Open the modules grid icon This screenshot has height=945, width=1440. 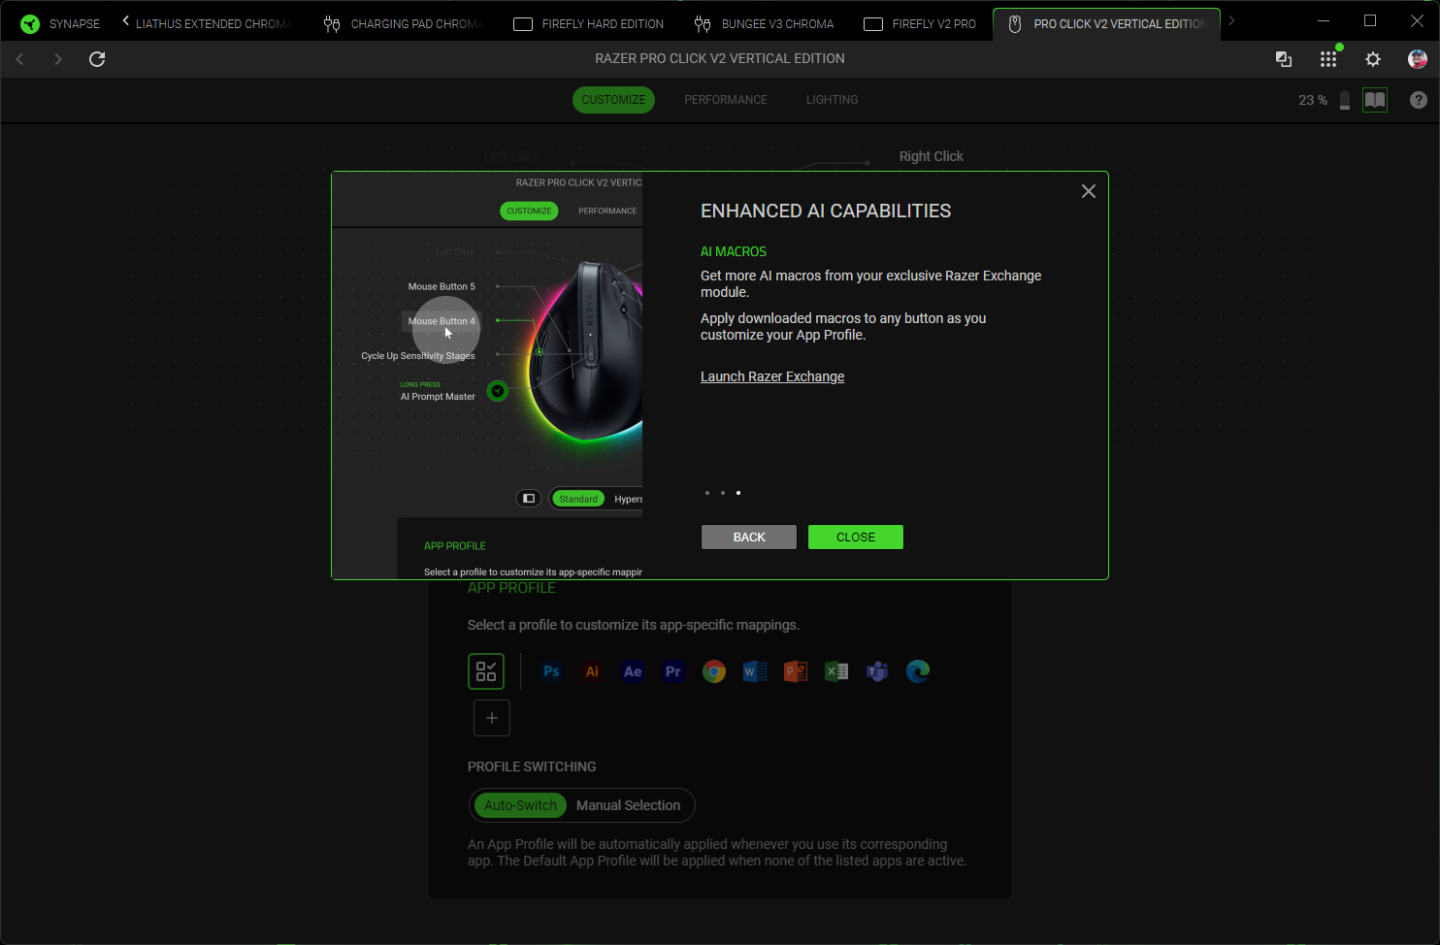[x=1328, y=59]
